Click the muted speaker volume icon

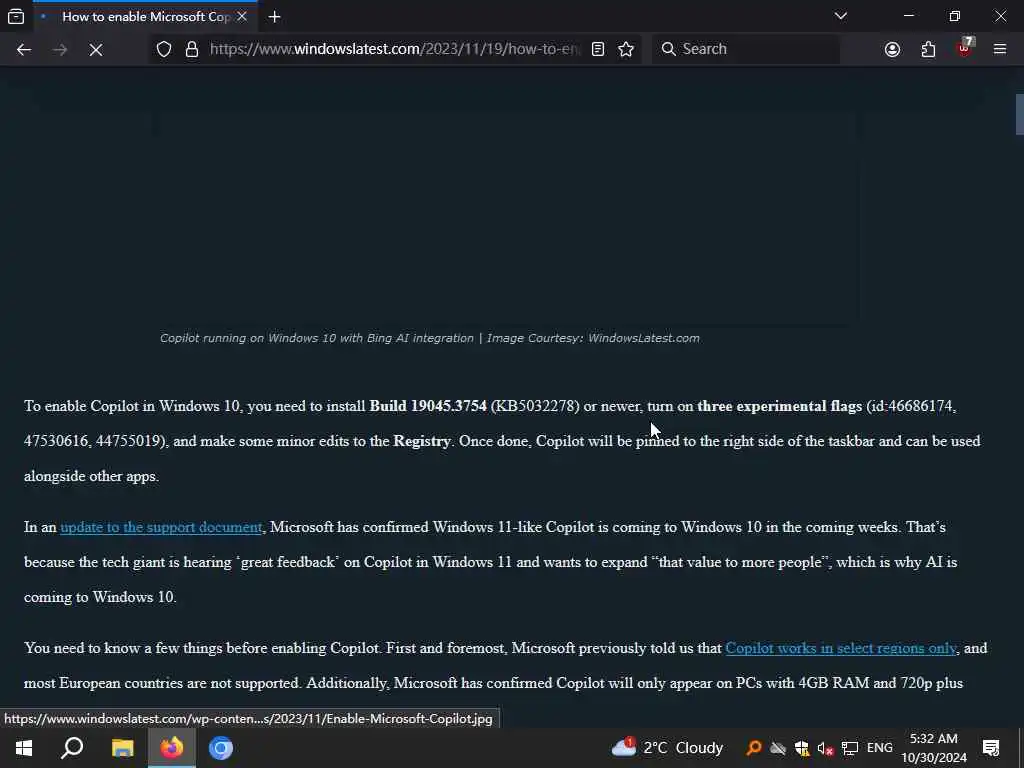pyautogui.click(x=825, y=748)
